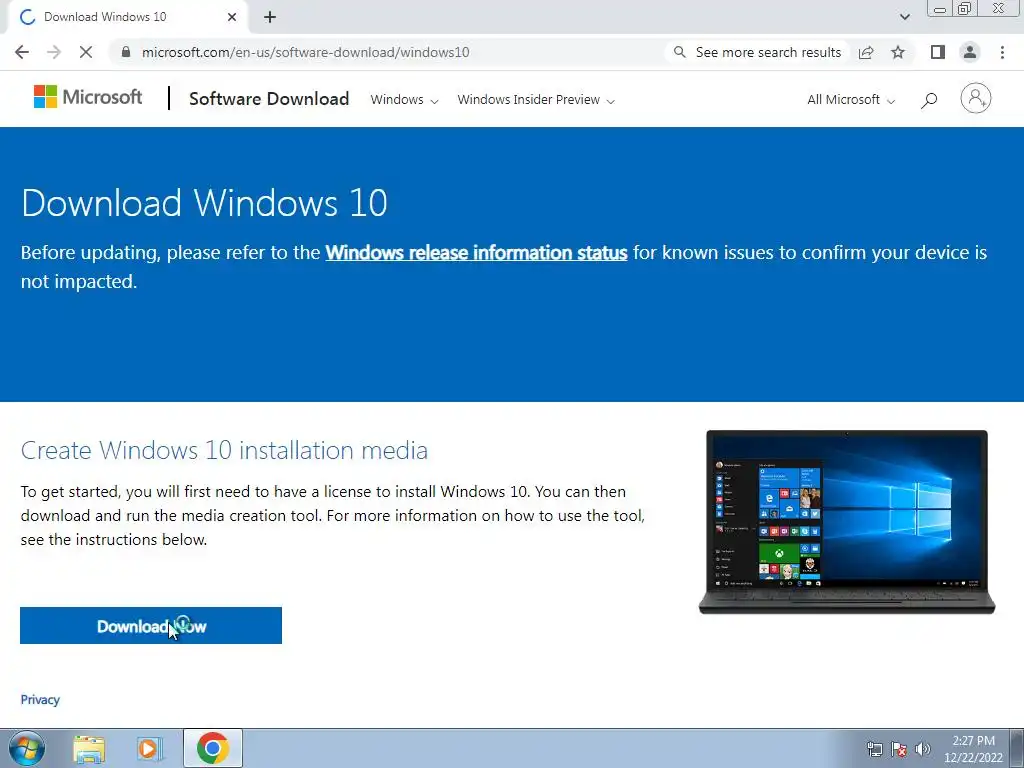The height and width of the screenshot is (768, 1024).
Task: Stop loading the page with X icon
Action: click(86, 52)
